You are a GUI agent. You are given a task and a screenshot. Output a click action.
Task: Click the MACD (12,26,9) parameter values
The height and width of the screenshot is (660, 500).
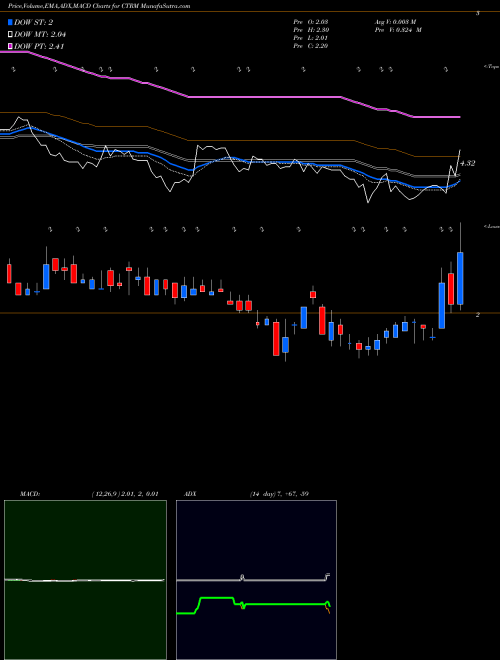(125, 494)
